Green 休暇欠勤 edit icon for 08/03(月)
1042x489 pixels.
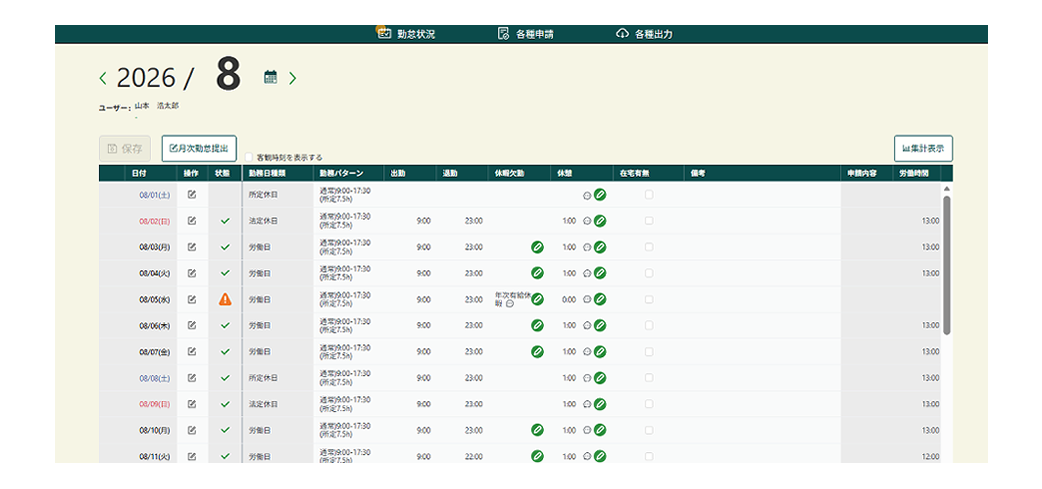[x=538, y=247]
